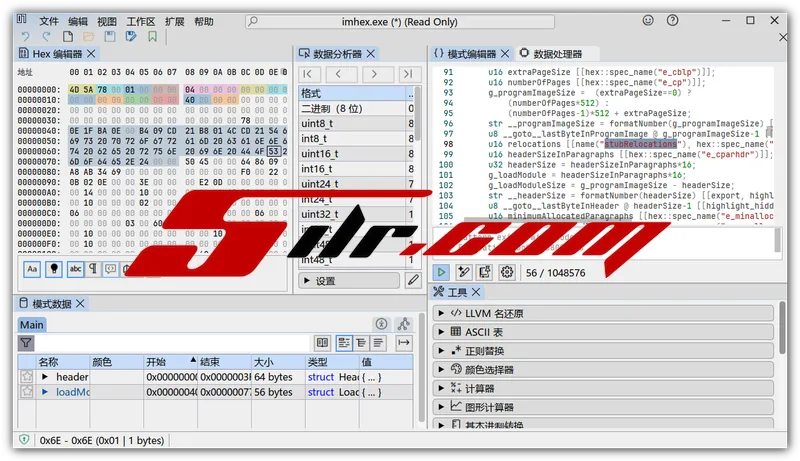Open the 工作区 menu
The height and width of the screenshot is (461, 800).
click(141, 21)
